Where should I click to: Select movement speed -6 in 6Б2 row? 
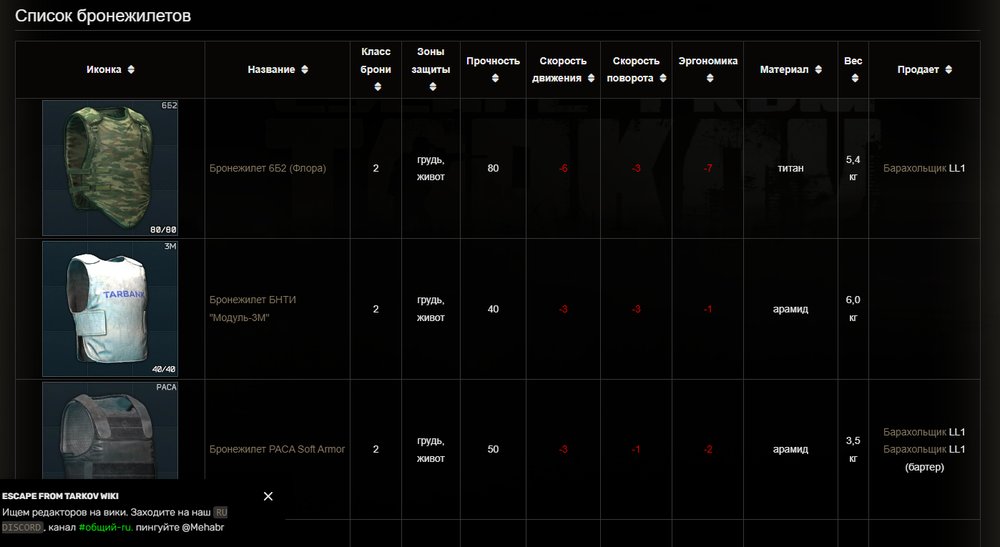pyautogui.click(x=563, y=168)
